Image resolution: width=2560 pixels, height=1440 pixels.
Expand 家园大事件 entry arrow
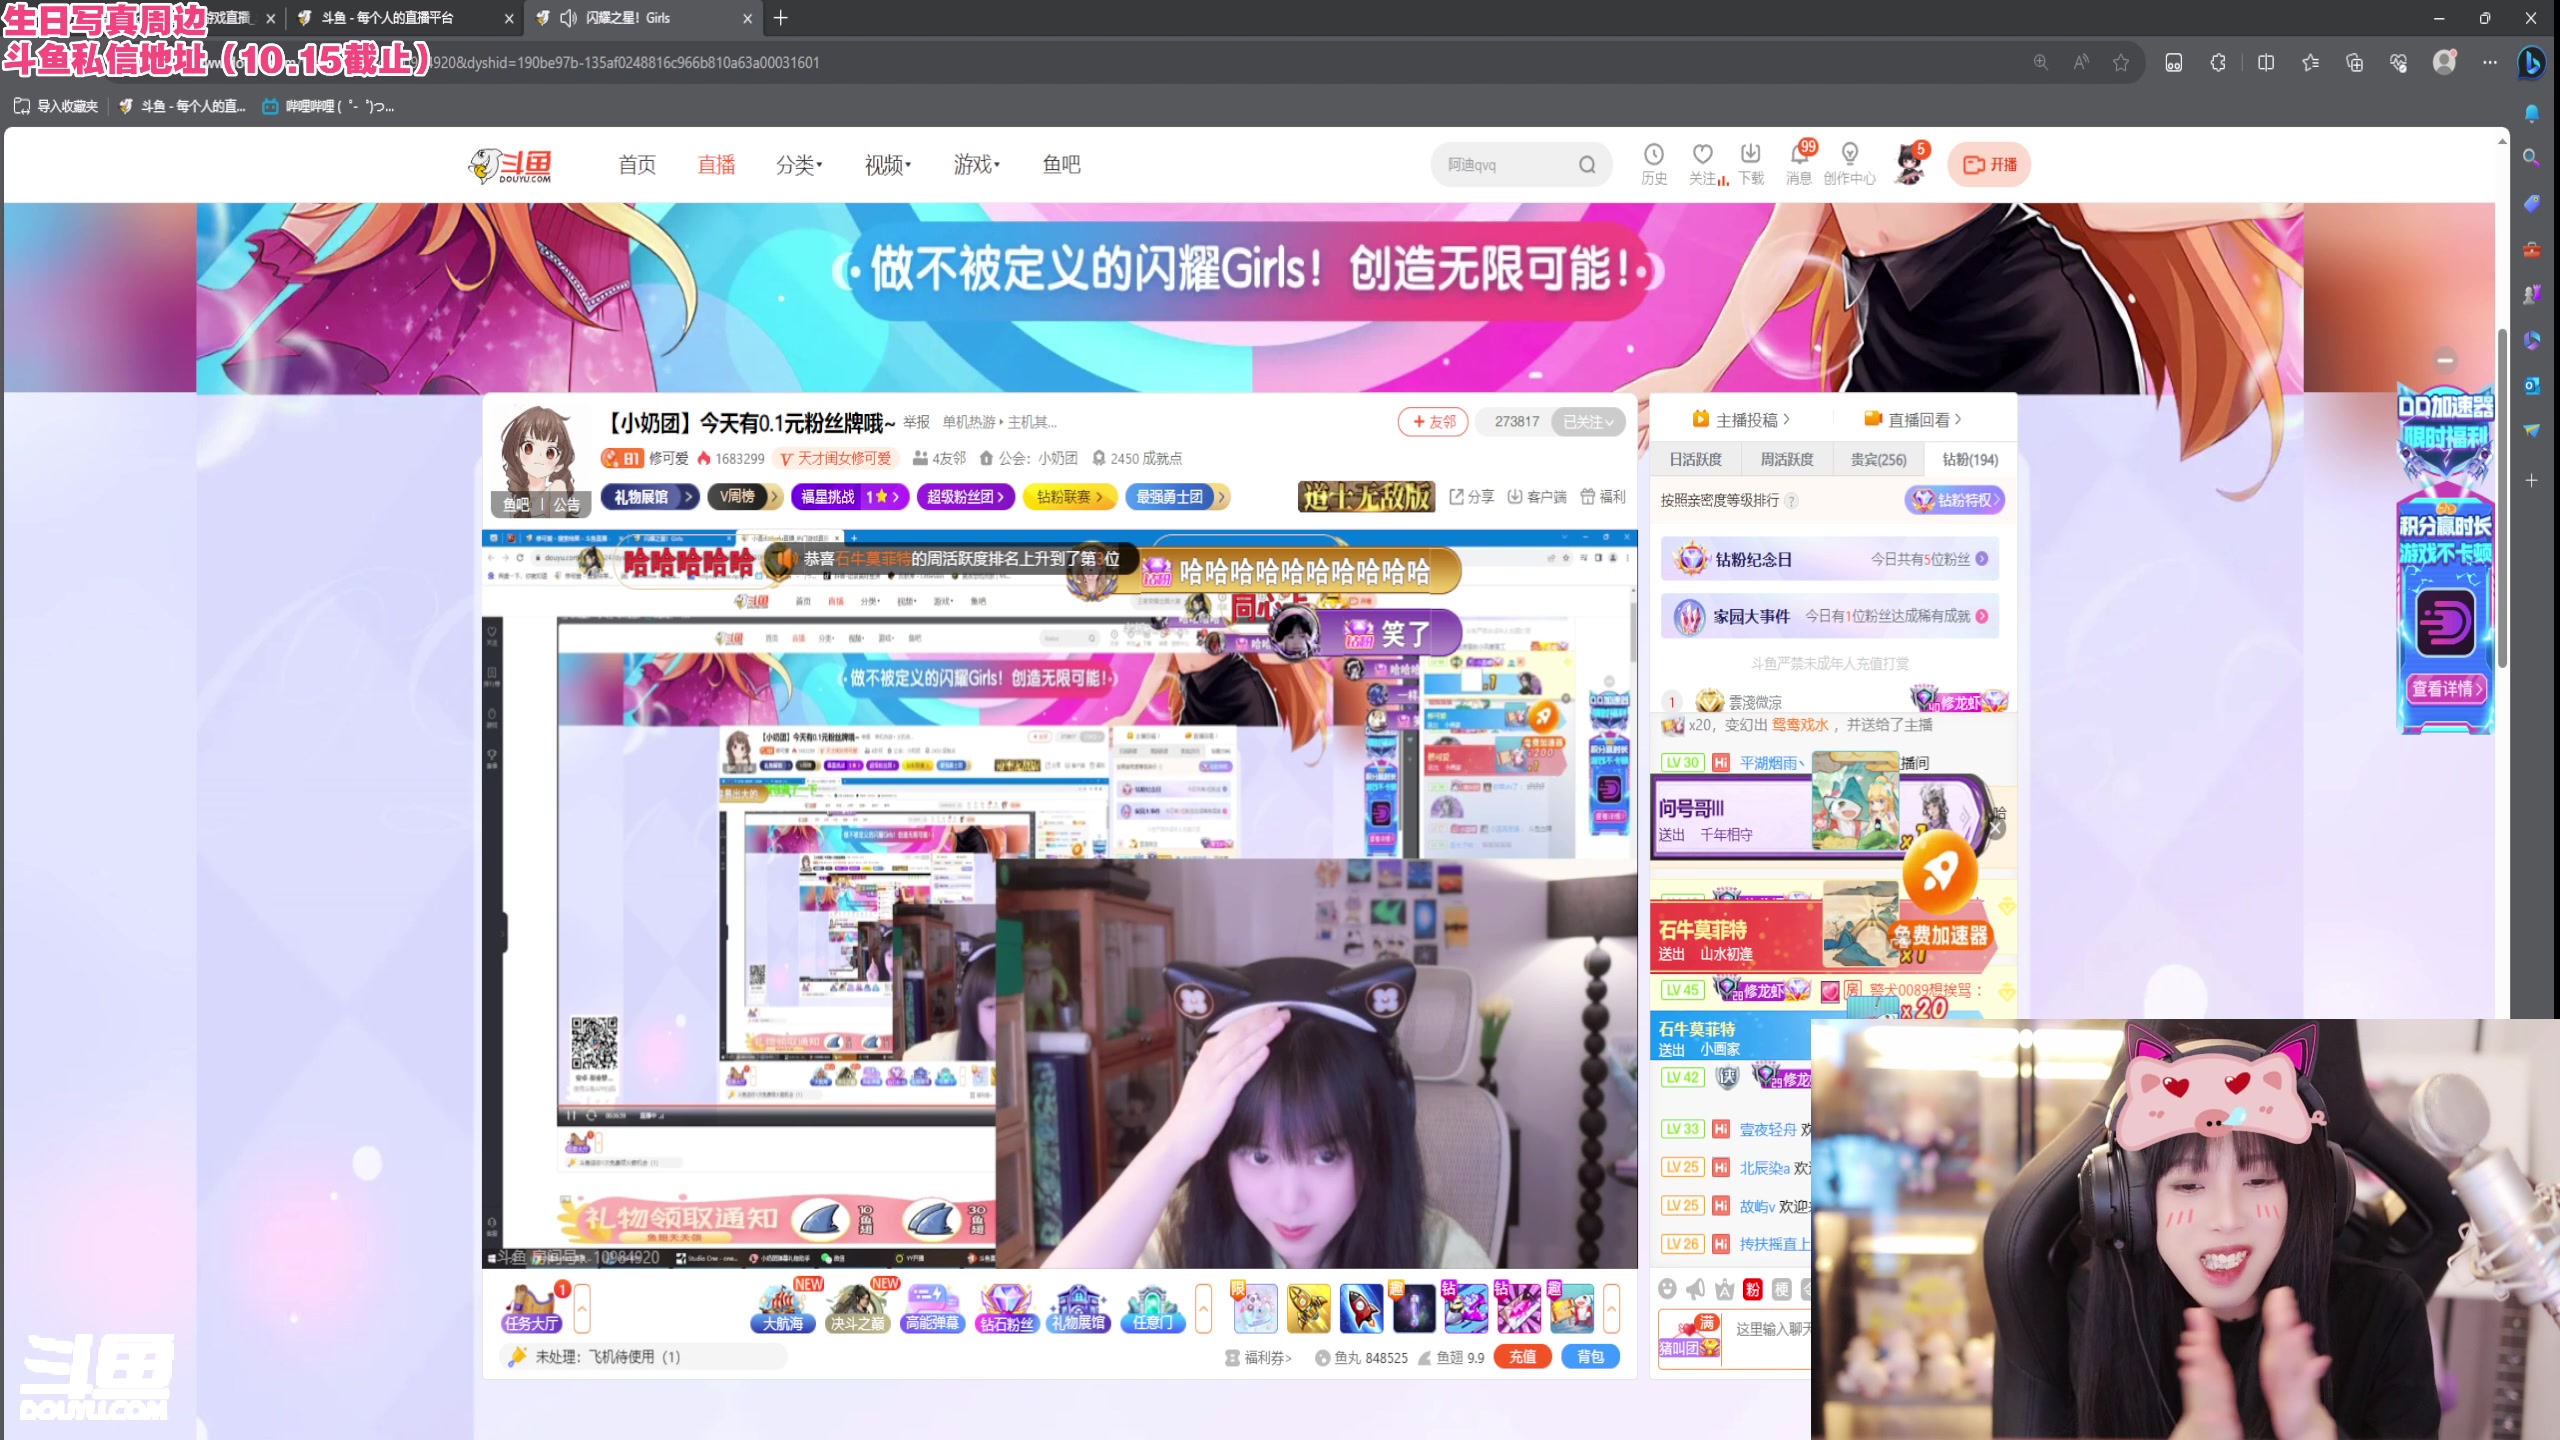[1982, 616]
